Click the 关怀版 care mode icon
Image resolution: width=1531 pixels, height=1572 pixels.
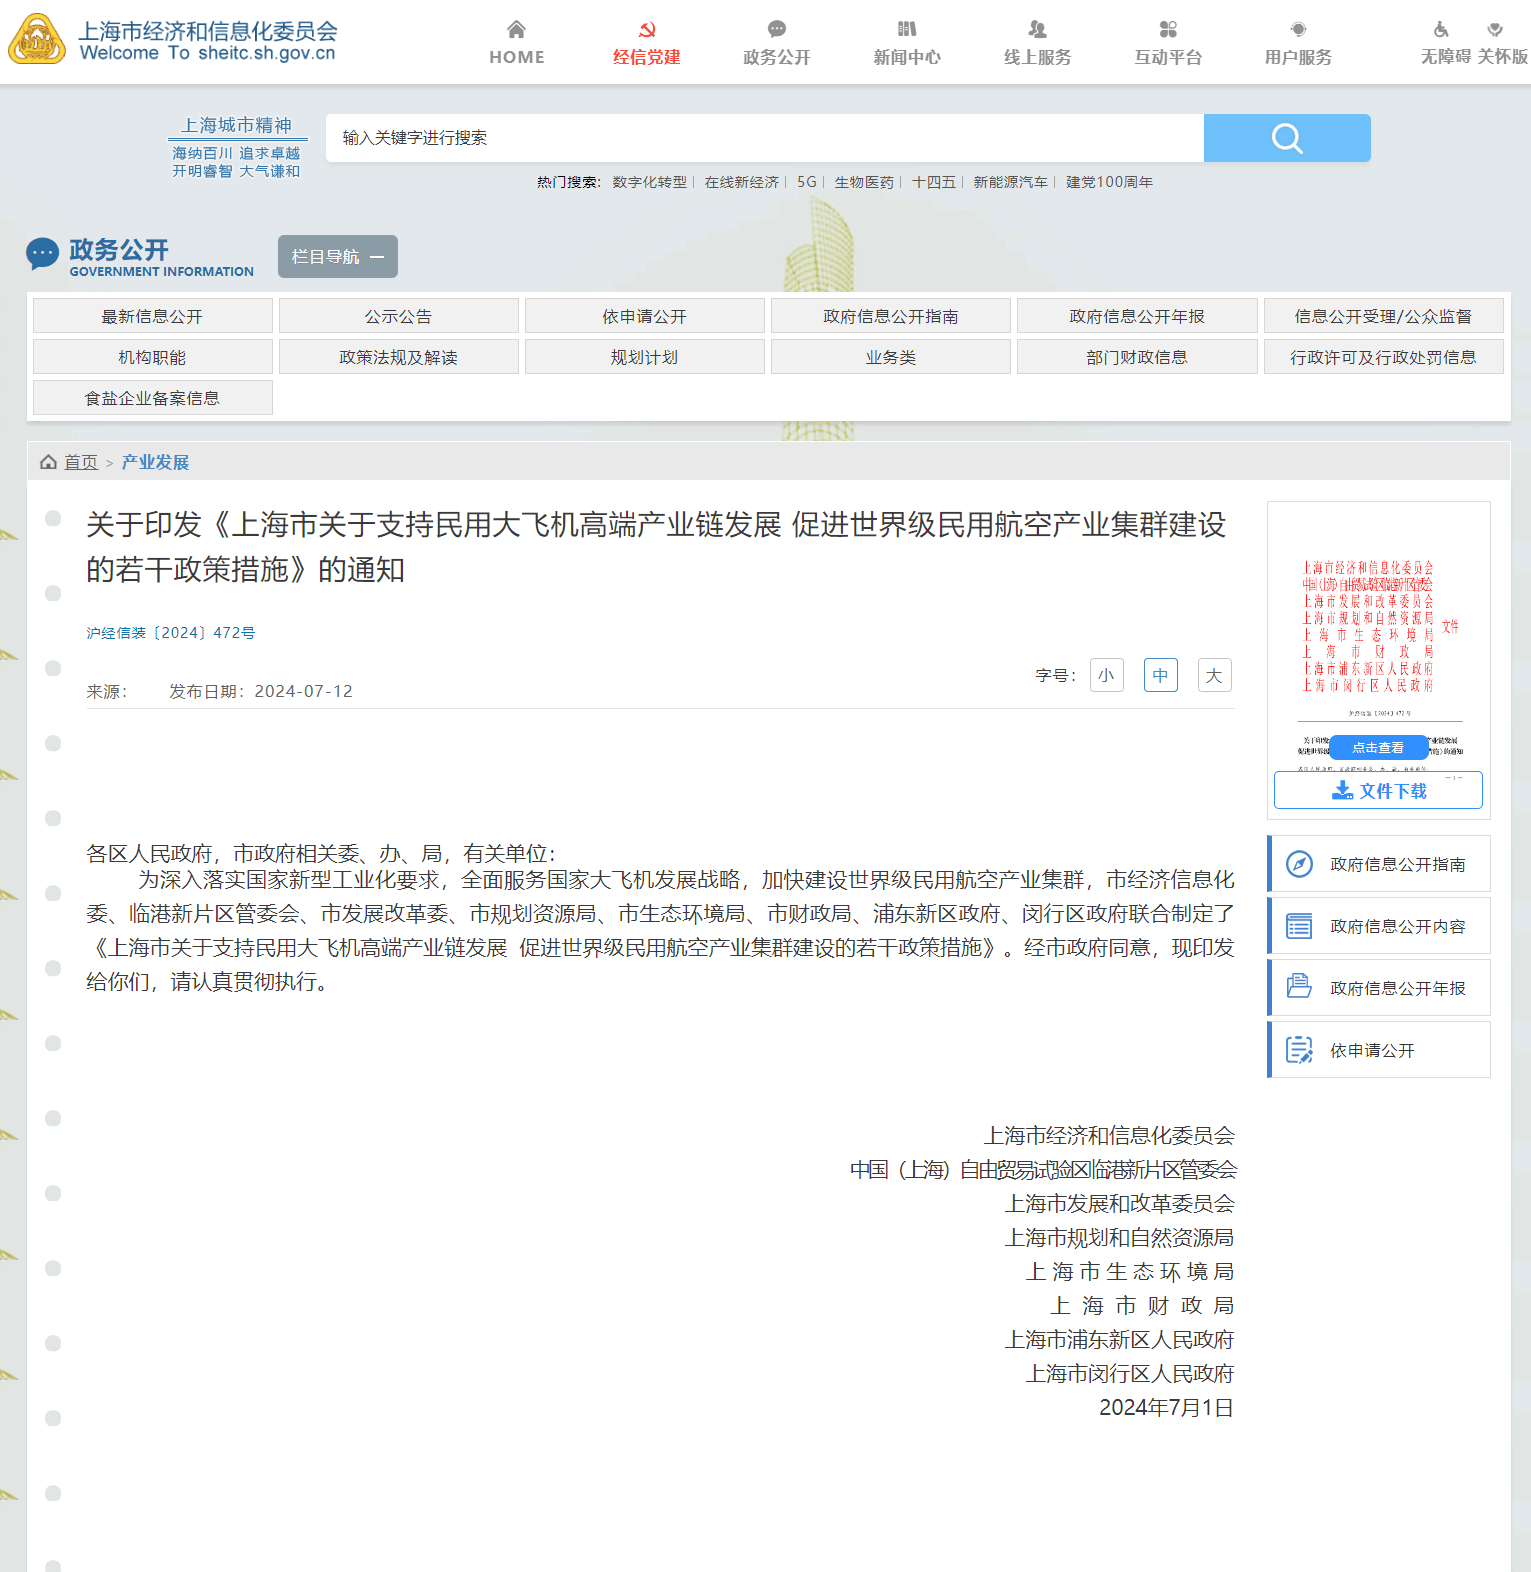tap(1495, 29)
